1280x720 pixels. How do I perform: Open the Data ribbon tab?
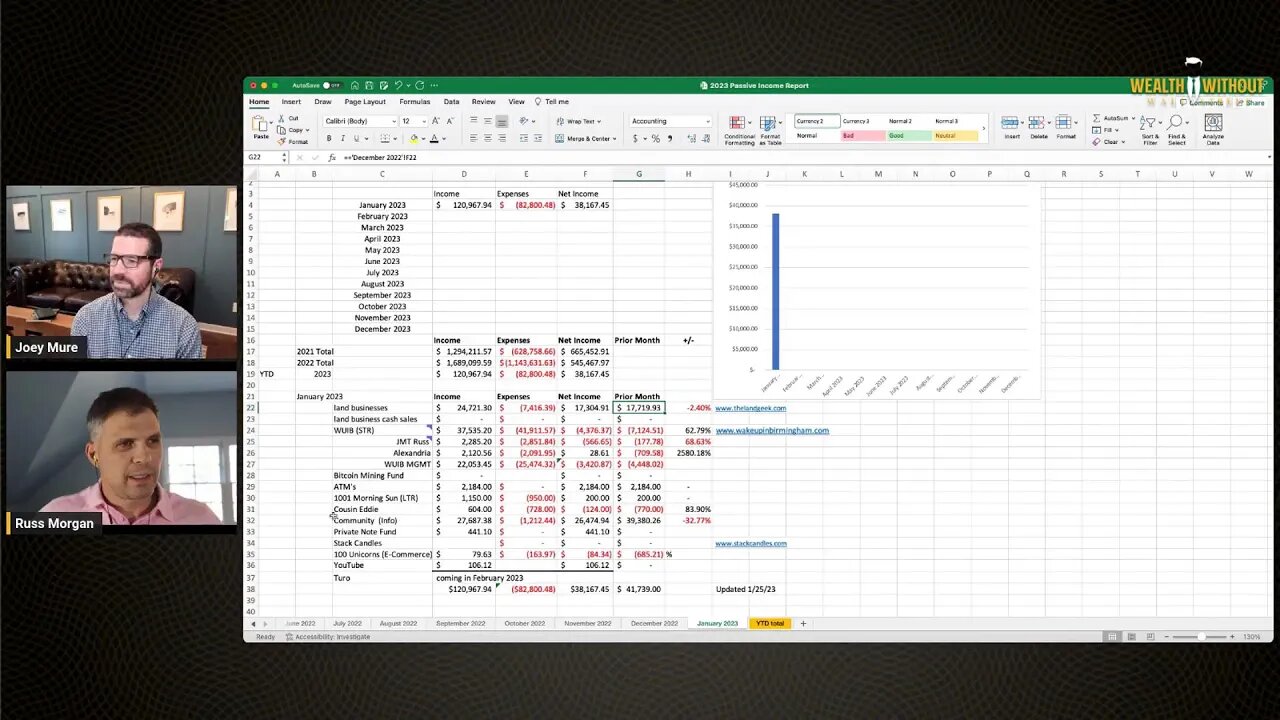coord(452,102)
